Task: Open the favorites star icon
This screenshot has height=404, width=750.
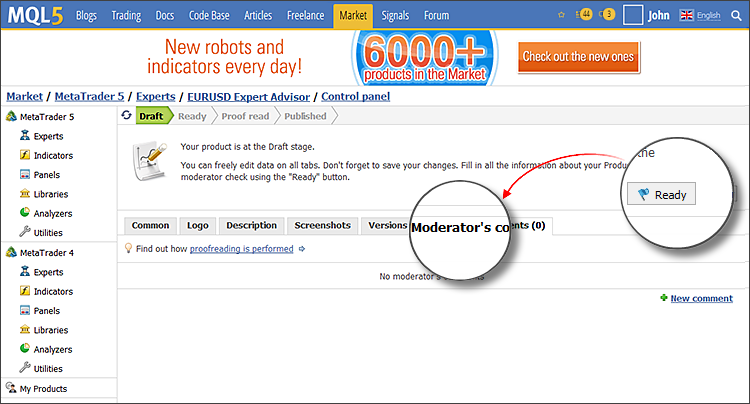Action: pos(562,15)
